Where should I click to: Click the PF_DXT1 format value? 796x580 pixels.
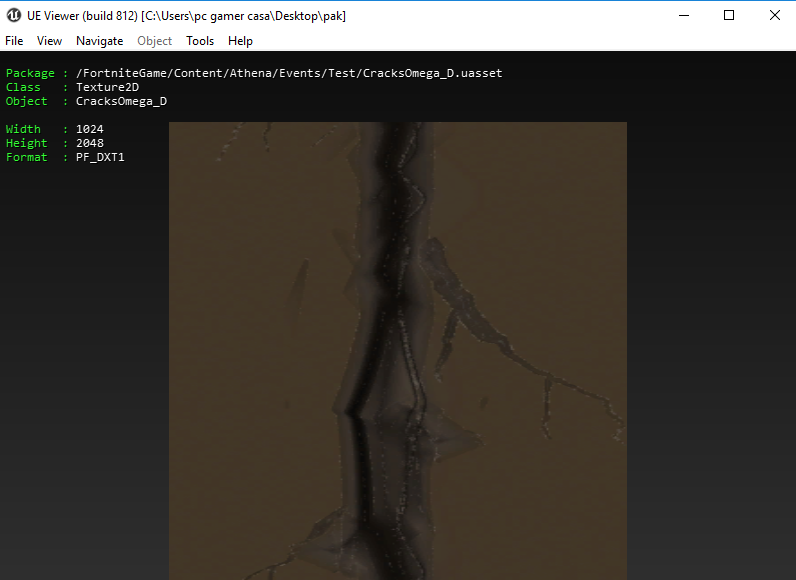point(100,157)
